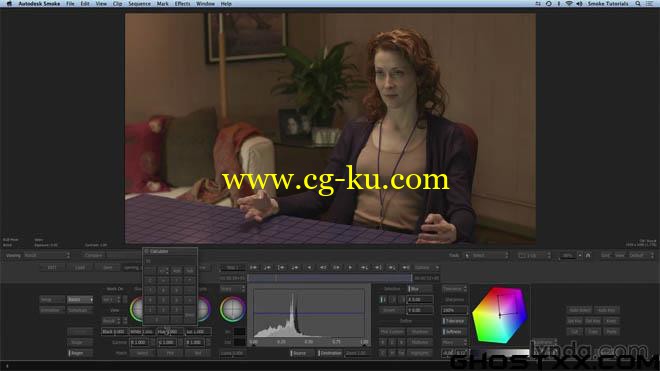Jump to the last frame of clip
The width and height of the screenshot is (660, 371).
[406, 267]
